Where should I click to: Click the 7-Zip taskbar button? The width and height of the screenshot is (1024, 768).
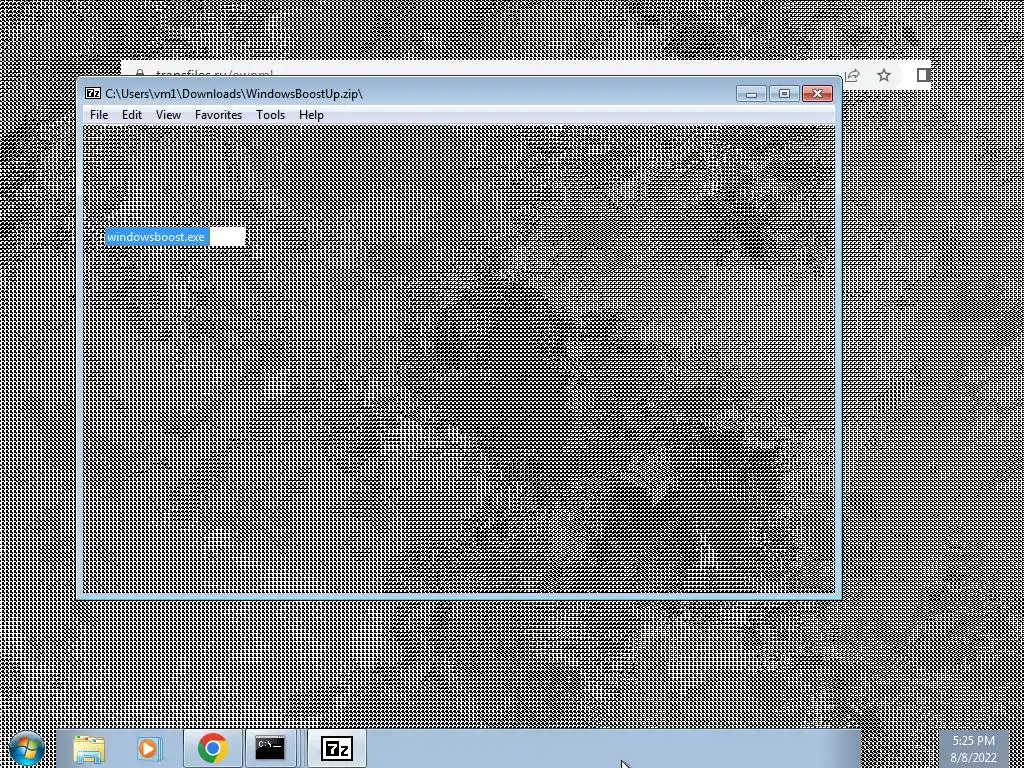click(337, 748)
